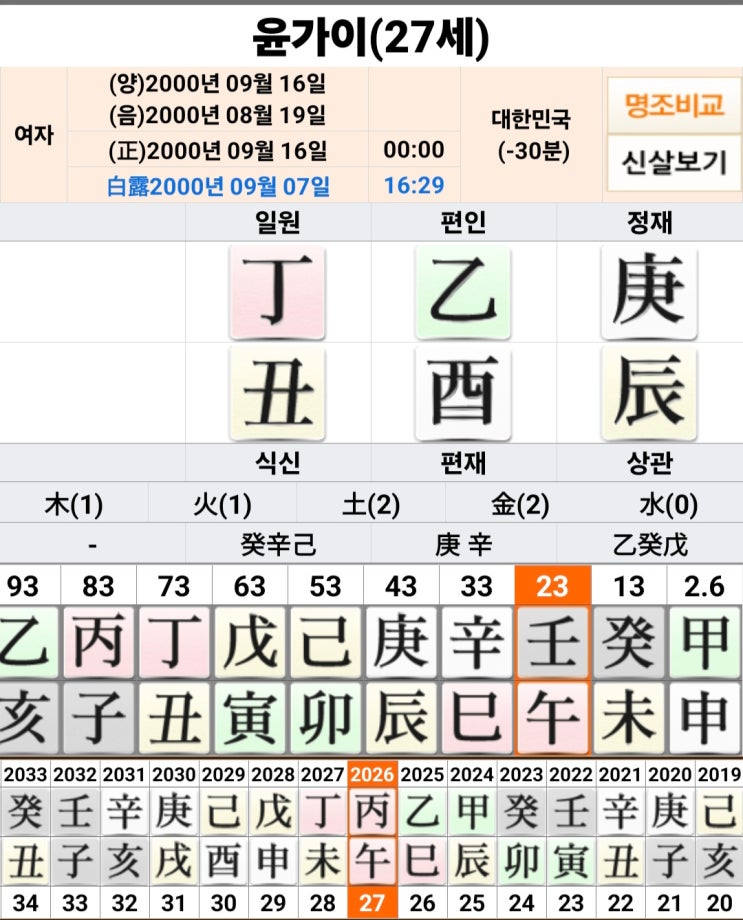This screenshot has width=743, height=920.
Task: Tap the 00:00 birth time cell
Action: coord(414,150)
